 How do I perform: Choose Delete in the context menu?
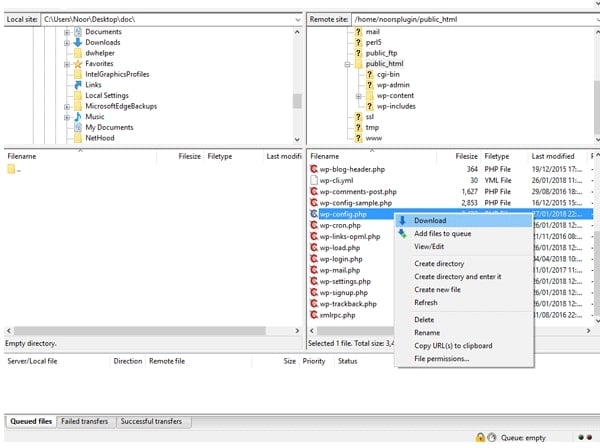click(x=464, y=319)
